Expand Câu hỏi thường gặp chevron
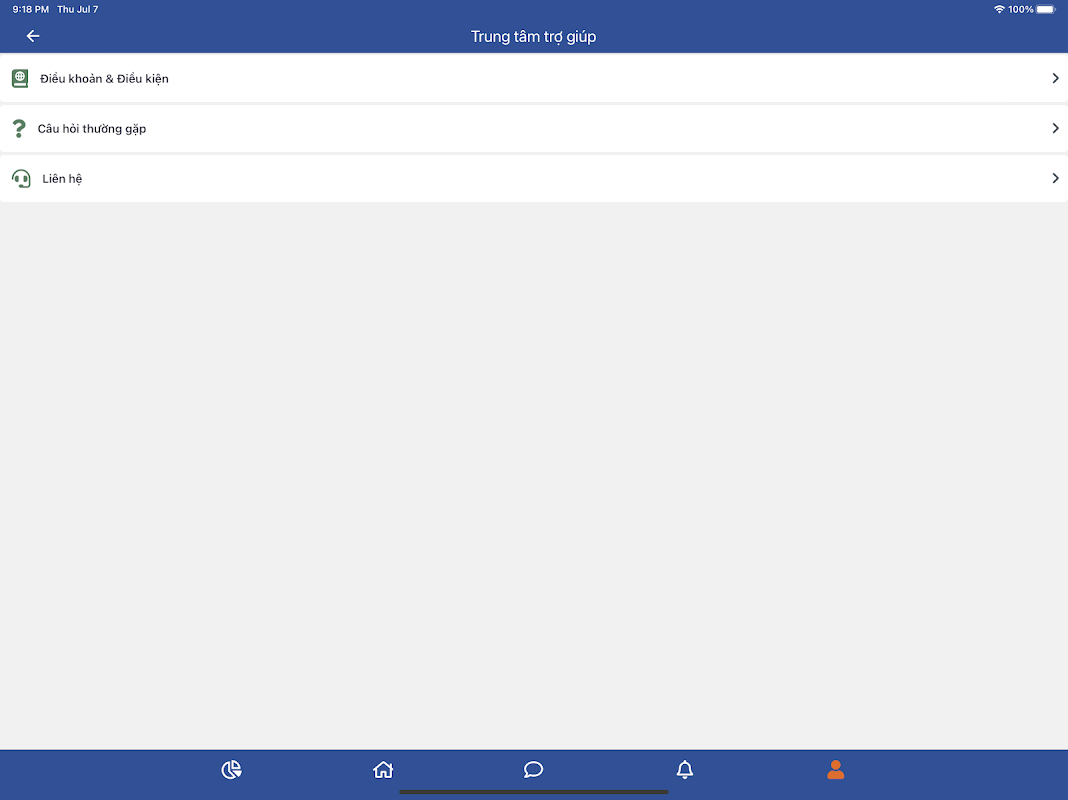The image size is (1068, 800). [1055, 128]
